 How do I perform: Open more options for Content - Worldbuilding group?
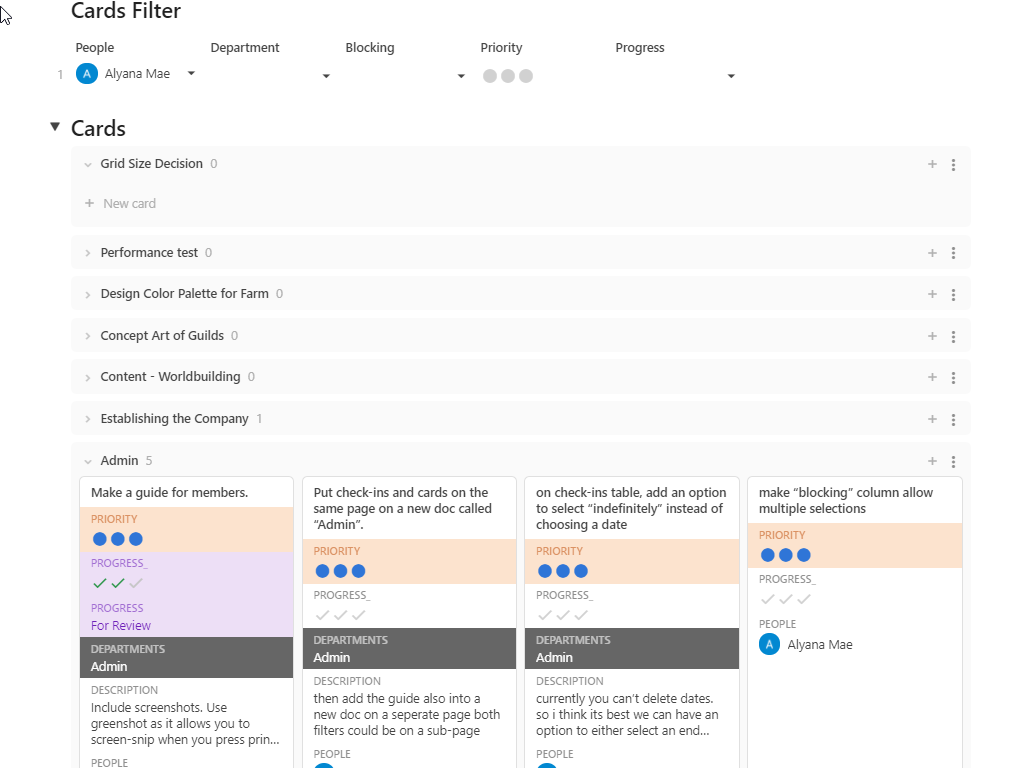pyautogui.click(x=953, y=377)
